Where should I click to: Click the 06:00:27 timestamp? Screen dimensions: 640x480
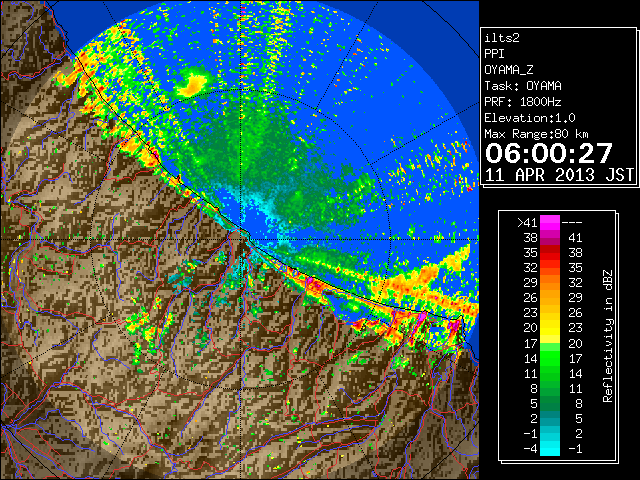(549, 153)
